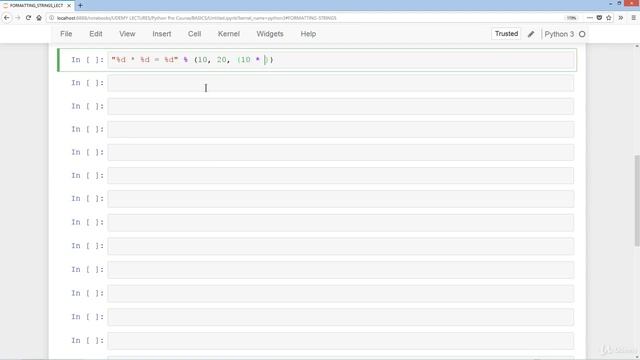Click the localhost address bar URL
640x360 pixels.
197,18
